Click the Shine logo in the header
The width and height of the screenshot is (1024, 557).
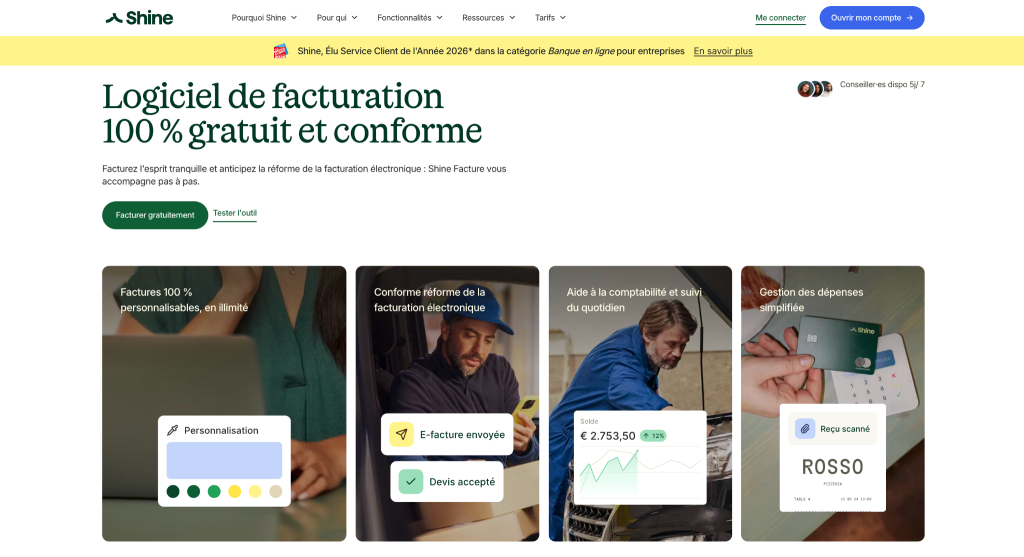139,18
